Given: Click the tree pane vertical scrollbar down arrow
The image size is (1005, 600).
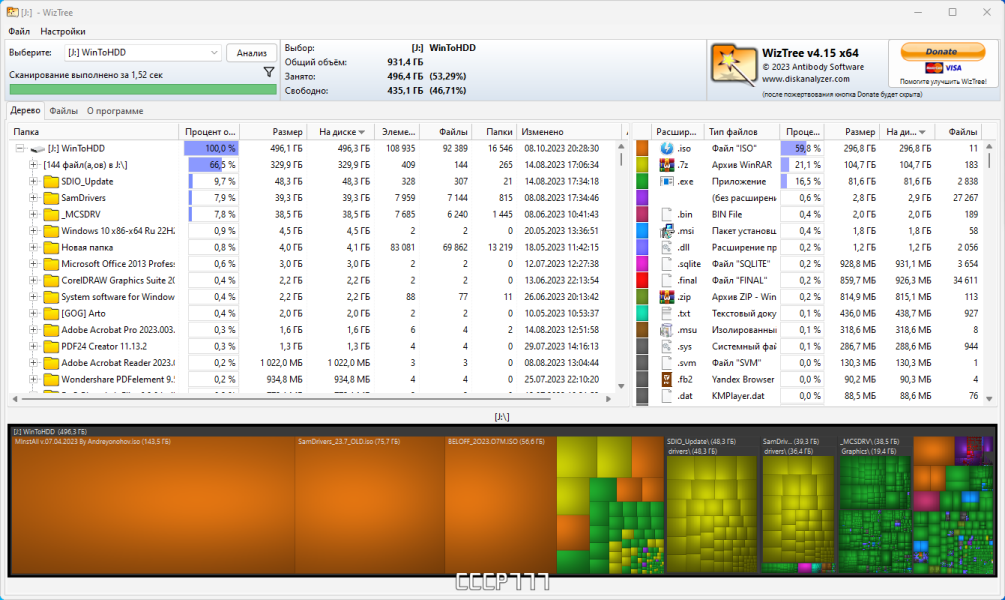Looking at the screenshot, I should pos(620,387).
